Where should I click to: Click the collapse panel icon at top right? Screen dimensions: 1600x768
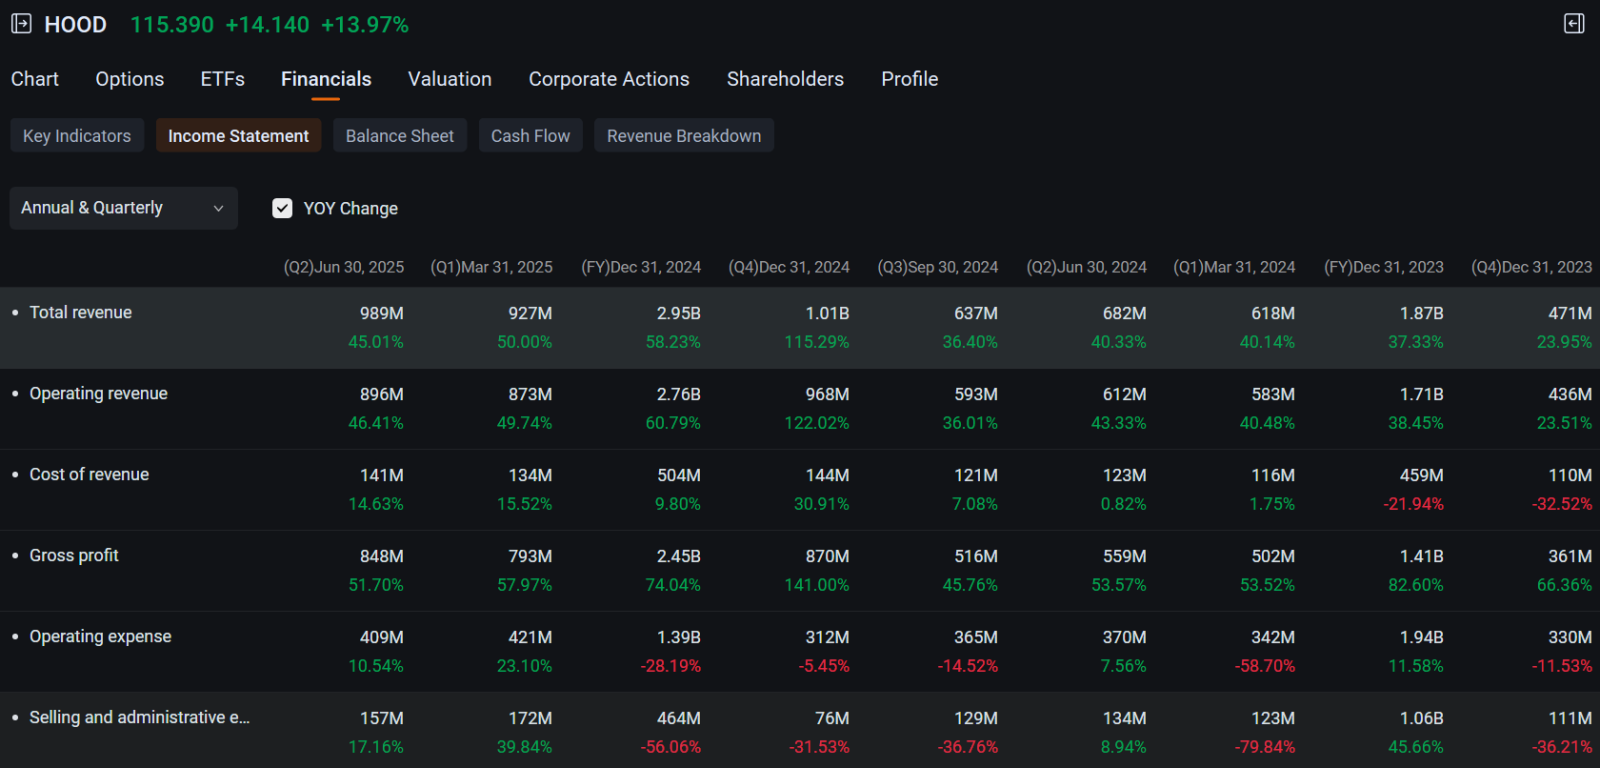(1574, 24)
